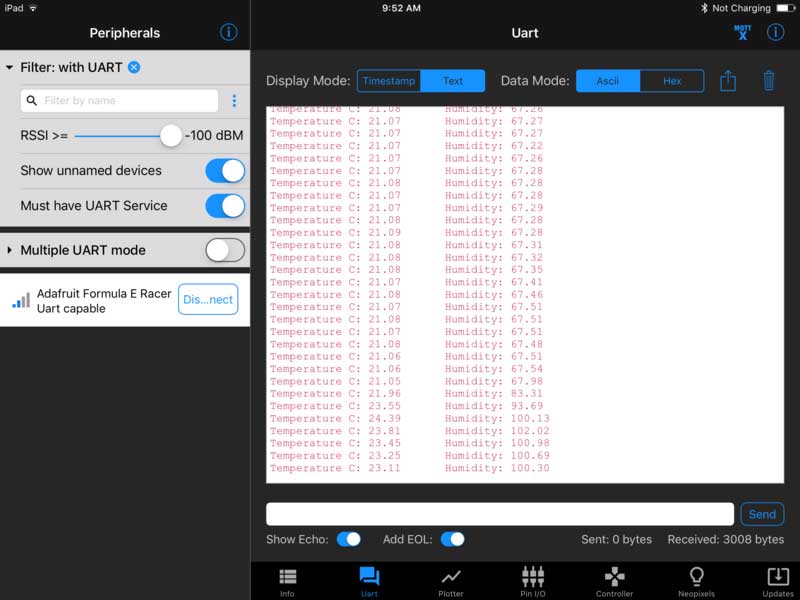Disable Show Echo
Viewport: 800px width, 600px height.
[349, 538]
